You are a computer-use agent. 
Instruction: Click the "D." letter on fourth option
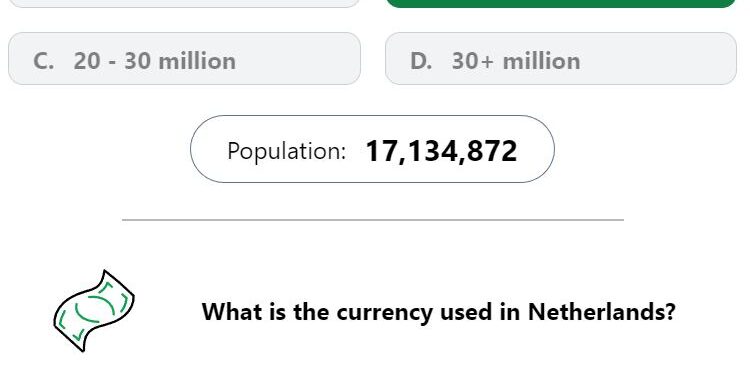point(421,61)
